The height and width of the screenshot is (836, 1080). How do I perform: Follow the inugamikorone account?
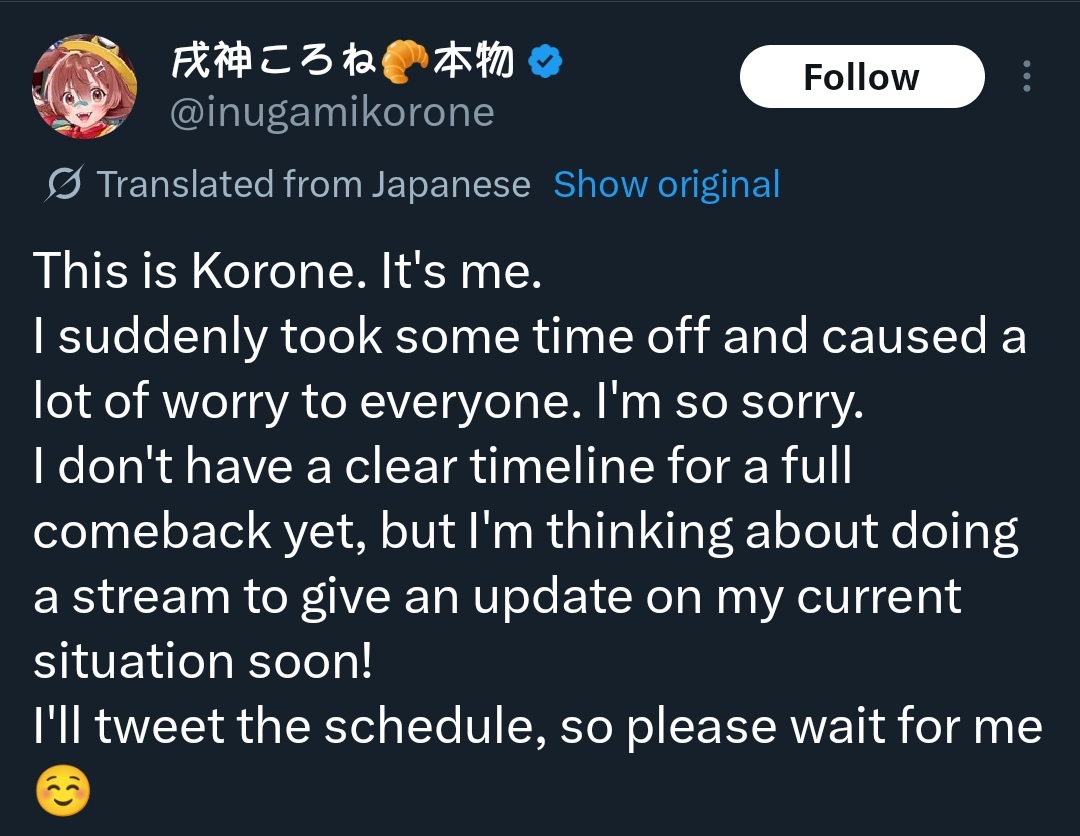click(861, 77)
